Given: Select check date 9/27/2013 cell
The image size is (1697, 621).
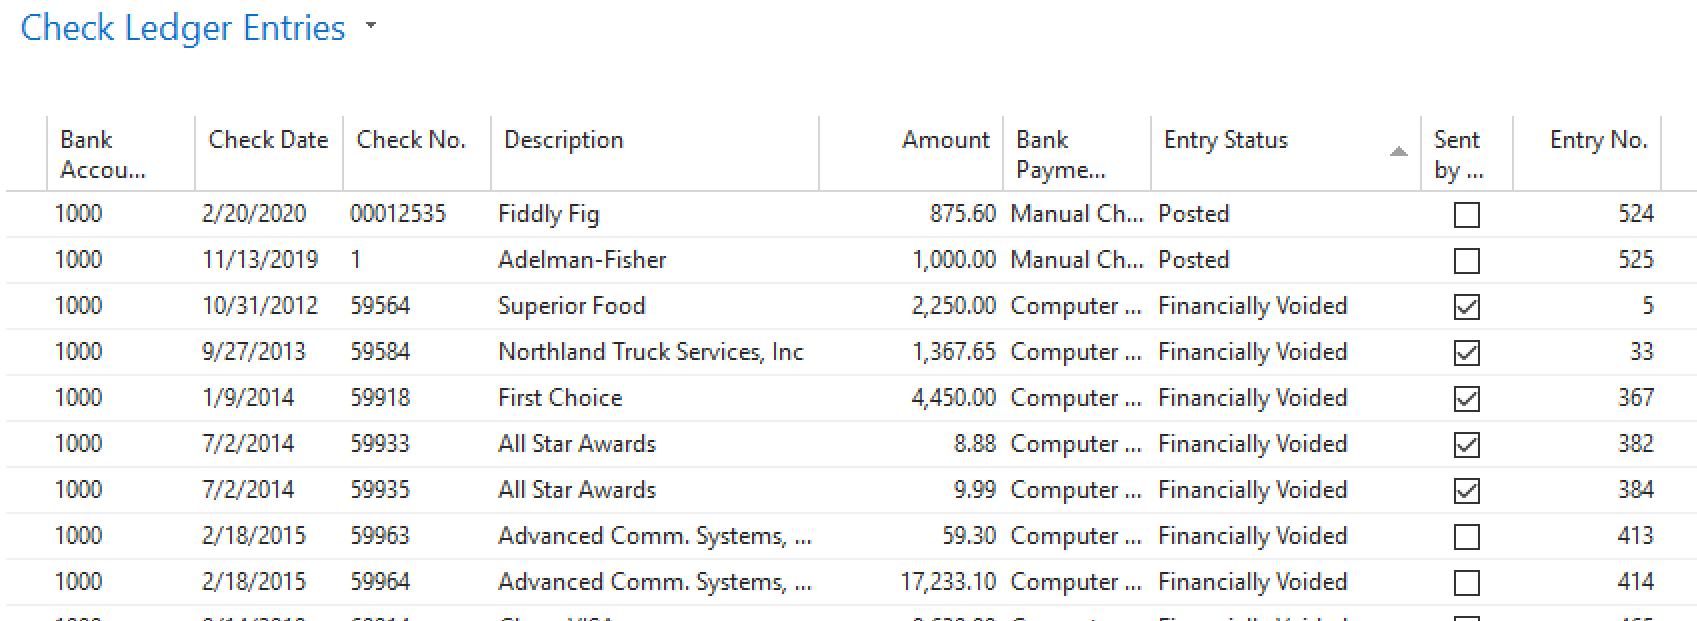Looking at the screenshot, I should coord(254,352).
